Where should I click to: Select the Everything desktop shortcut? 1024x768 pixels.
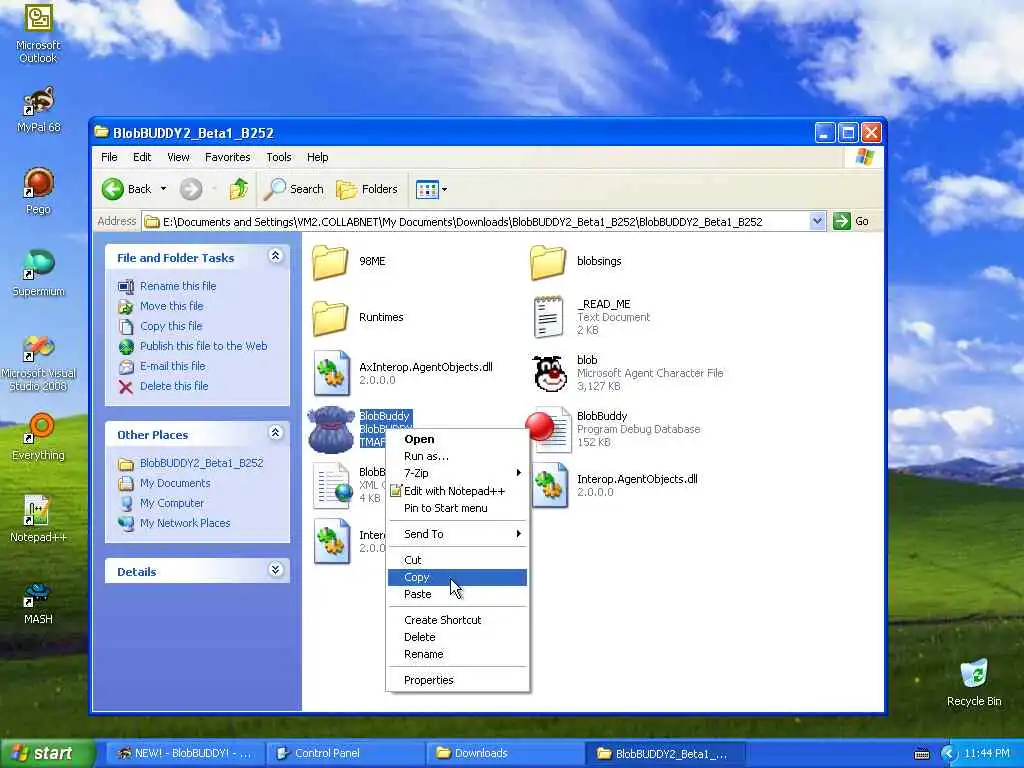coord(38,436)
